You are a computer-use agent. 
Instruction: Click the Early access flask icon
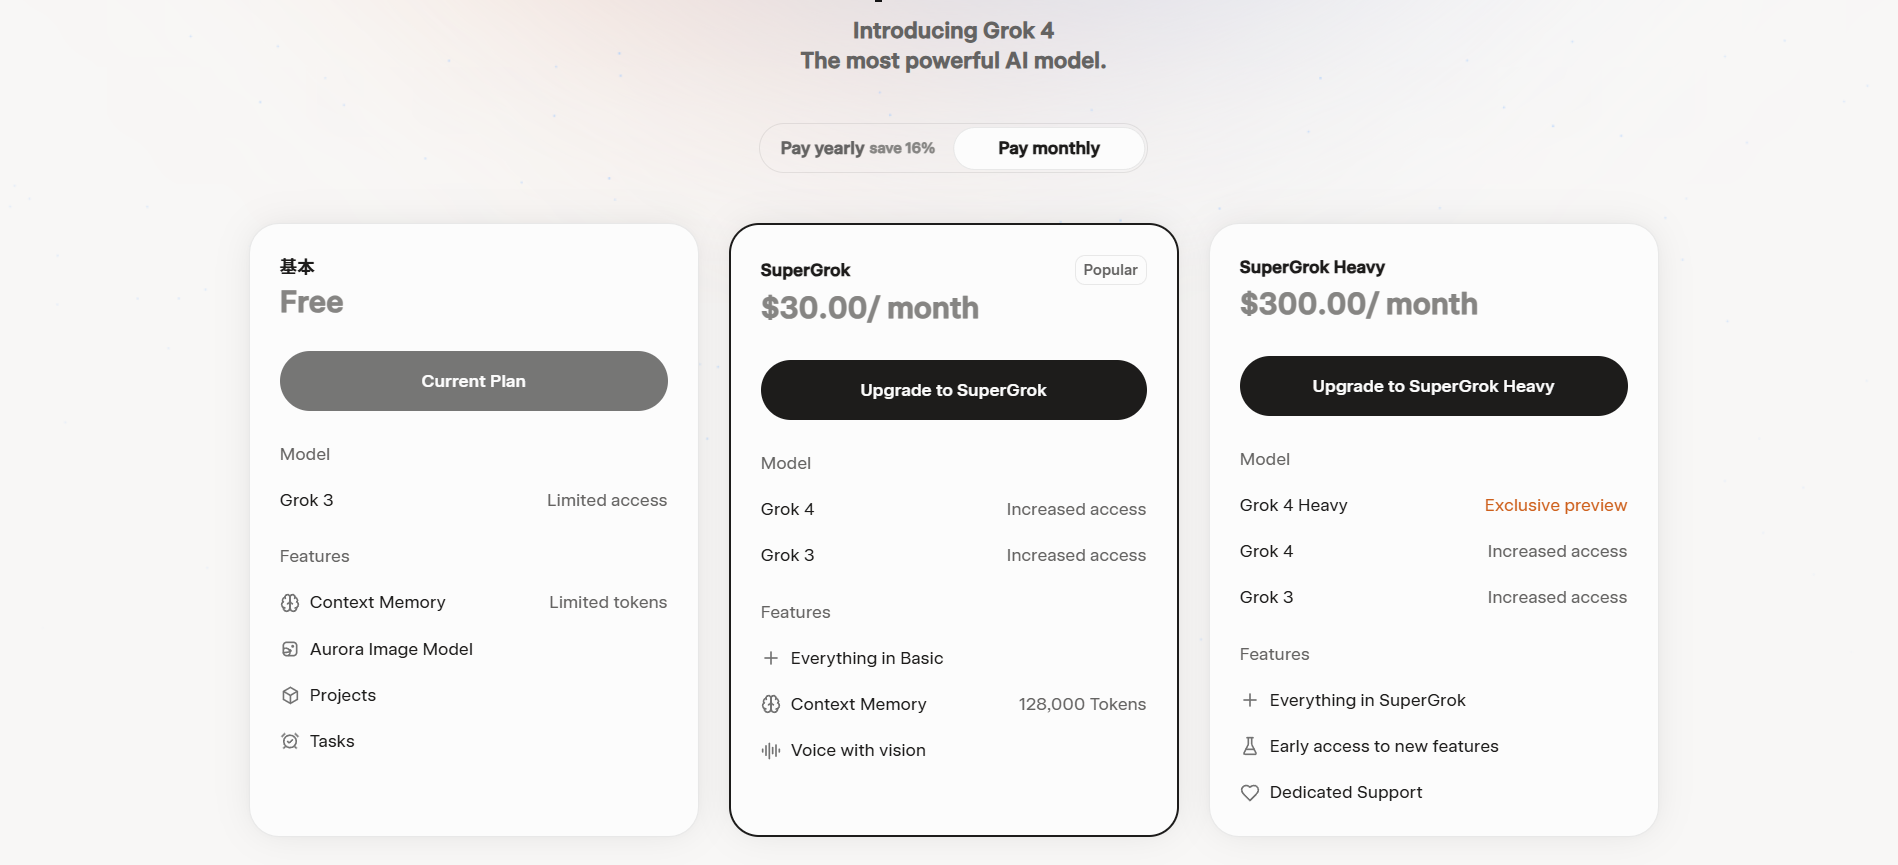pyautogui.click(x=1250, y=746)
